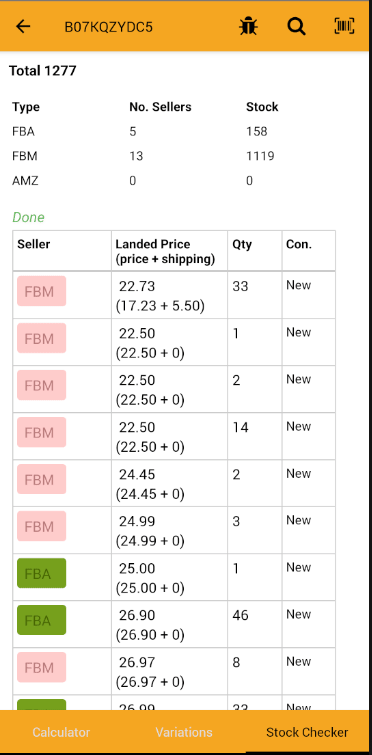Tap the search magnifier icon
372x755 pixels.
tap(296, 26)
